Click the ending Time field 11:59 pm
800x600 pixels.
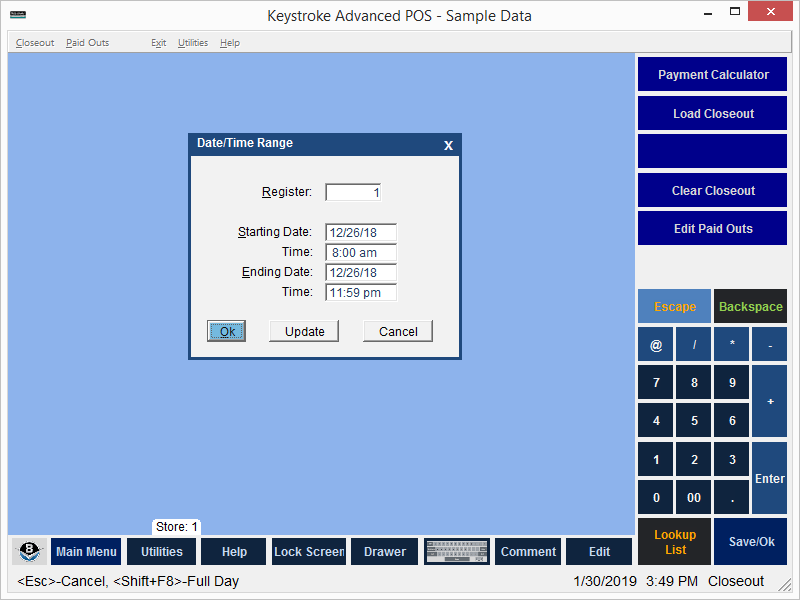(x=361, y=292)
